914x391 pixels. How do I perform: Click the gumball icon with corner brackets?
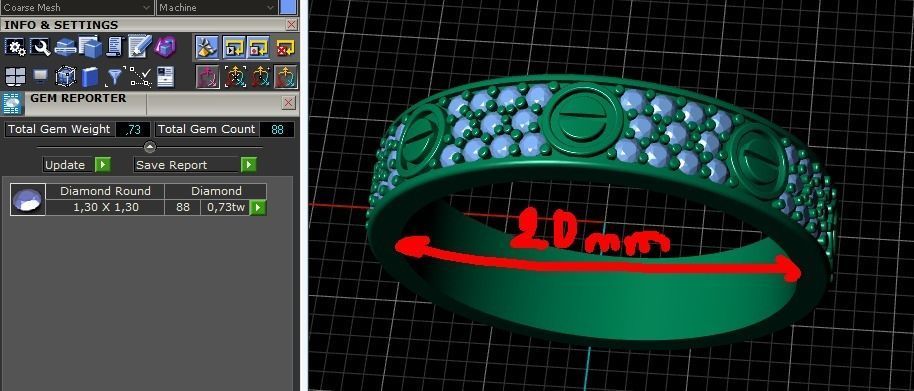click(234, 76)
